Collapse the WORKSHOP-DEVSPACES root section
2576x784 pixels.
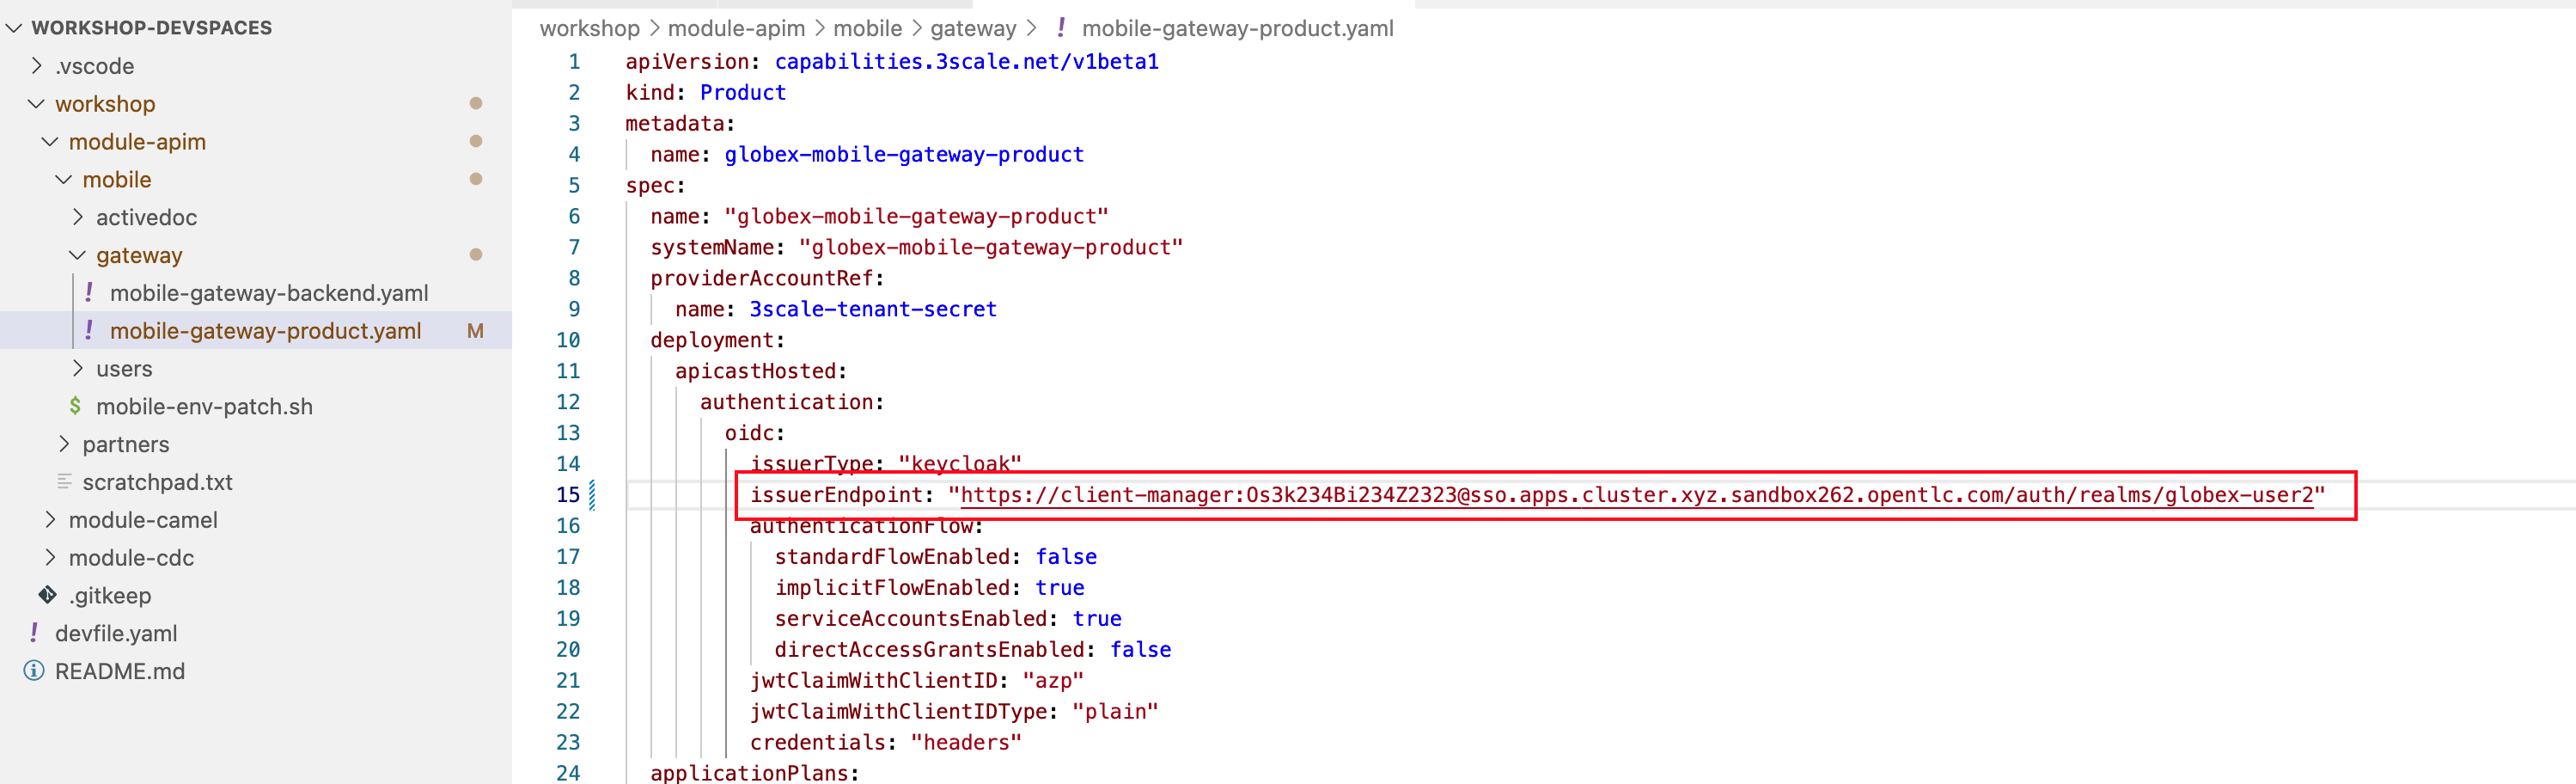click(x=14, y=28)
